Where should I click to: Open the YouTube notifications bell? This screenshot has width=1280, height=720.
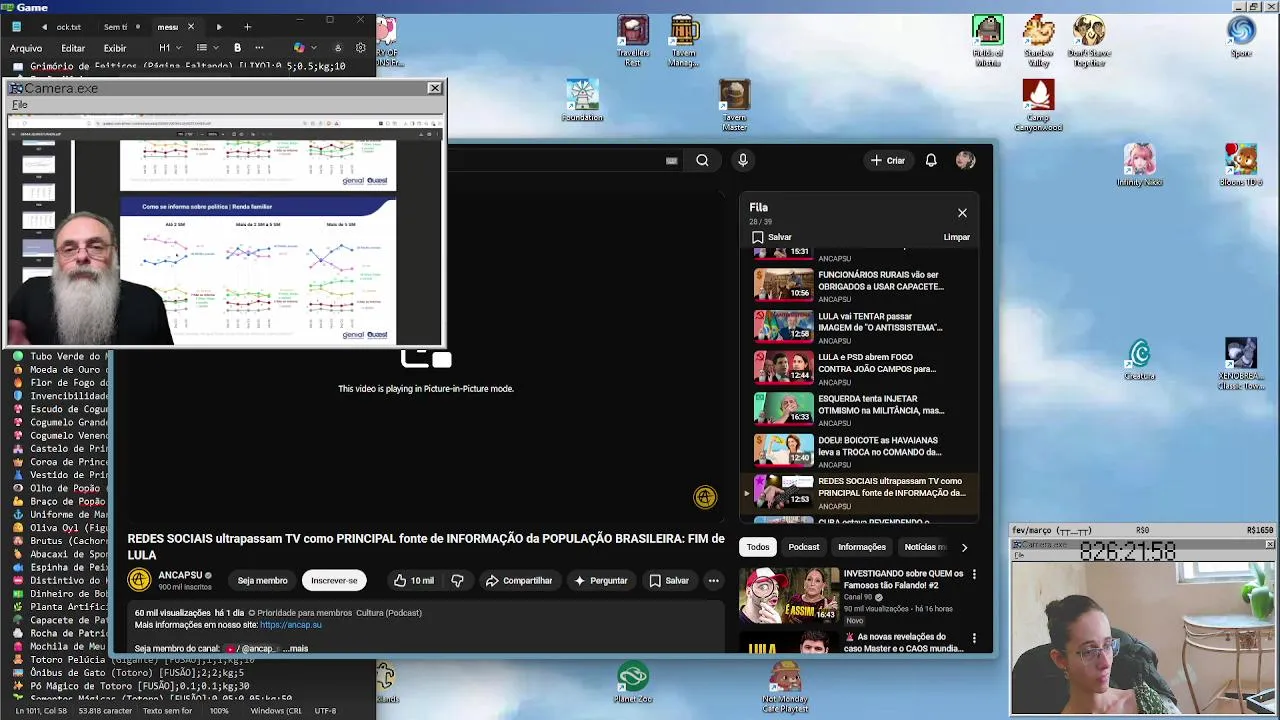(x=931, y=160)
